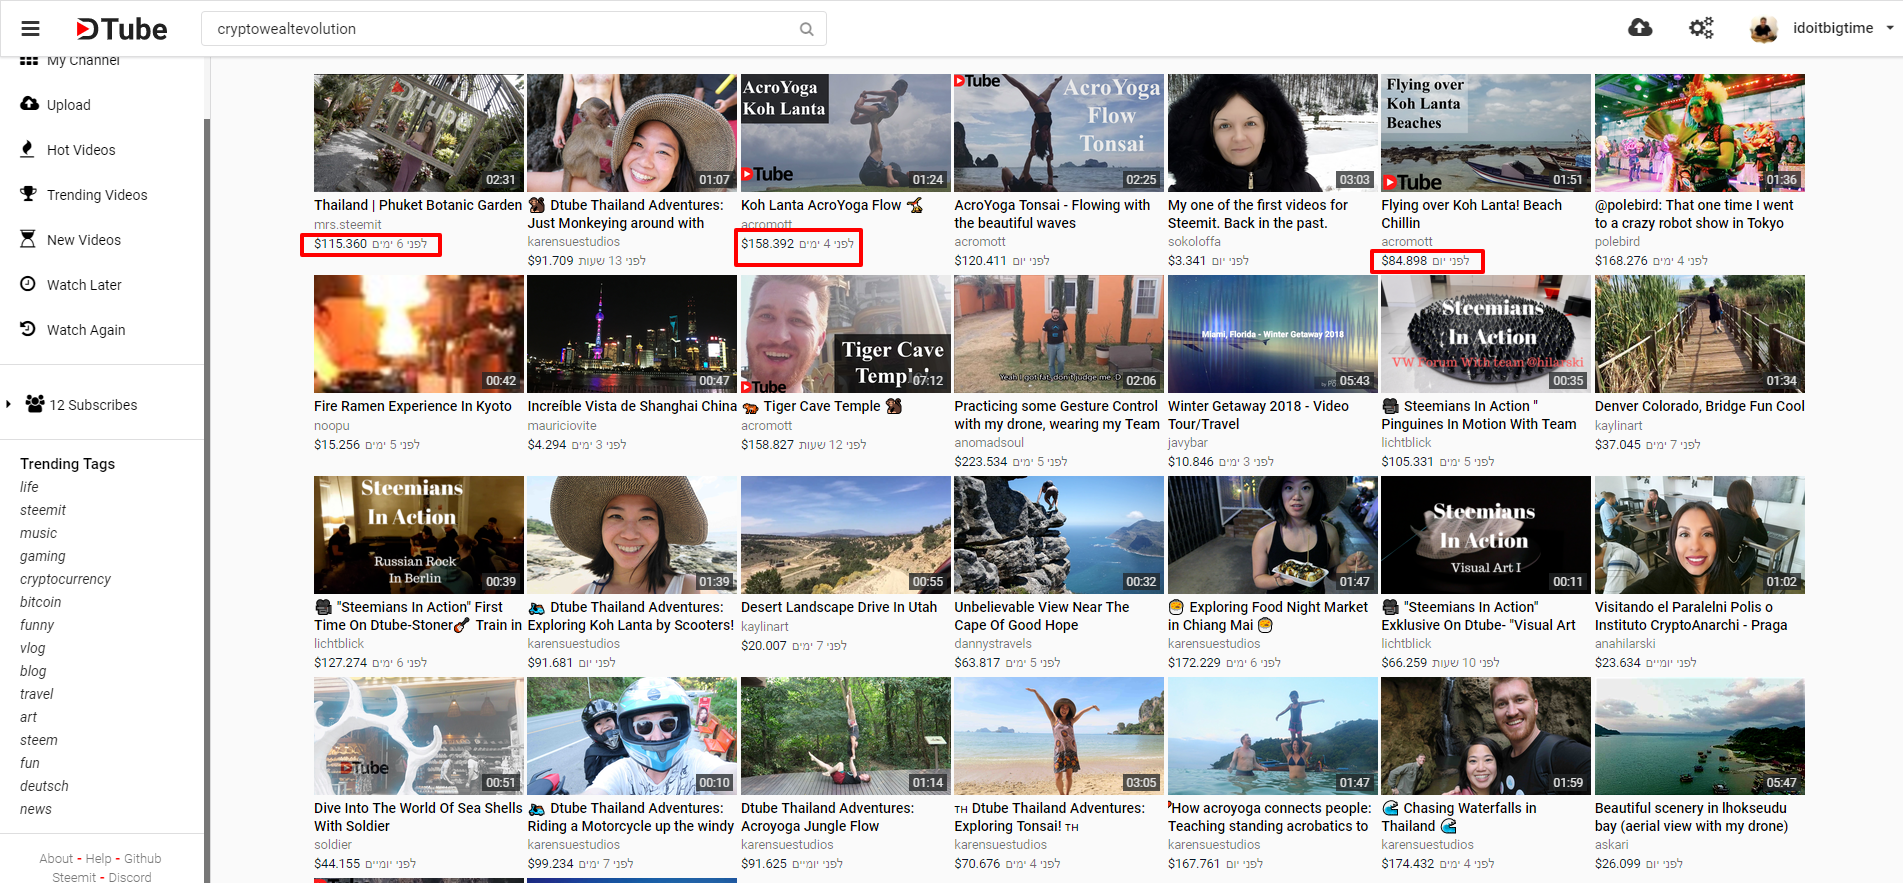Open Denver Colorado bridge video thumbnail
The width and height of the screenshot is (1903, 883).
tap(1700, 334)
